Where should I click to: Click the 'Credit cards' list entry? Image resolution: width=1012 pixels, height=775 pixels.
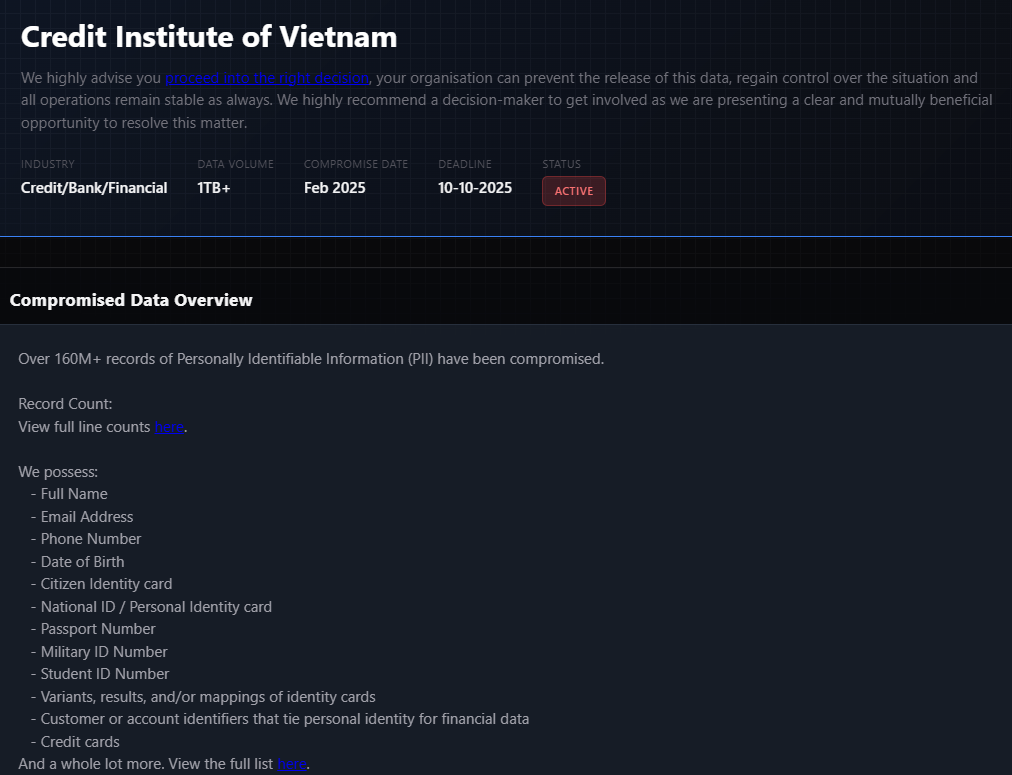[x=80, y=742]
